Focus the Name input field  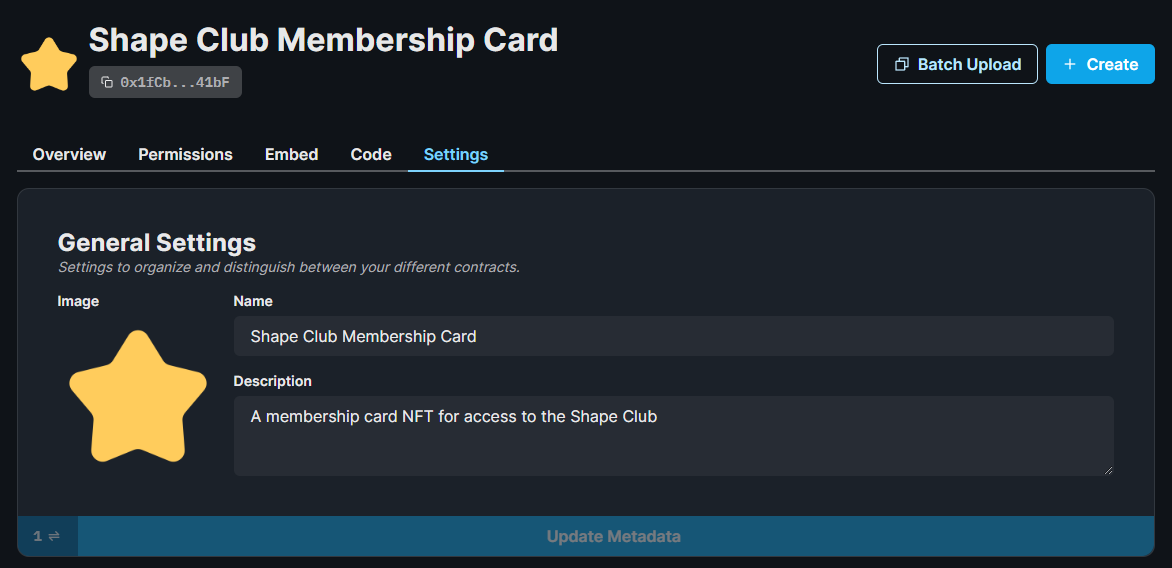pos(673,336)
